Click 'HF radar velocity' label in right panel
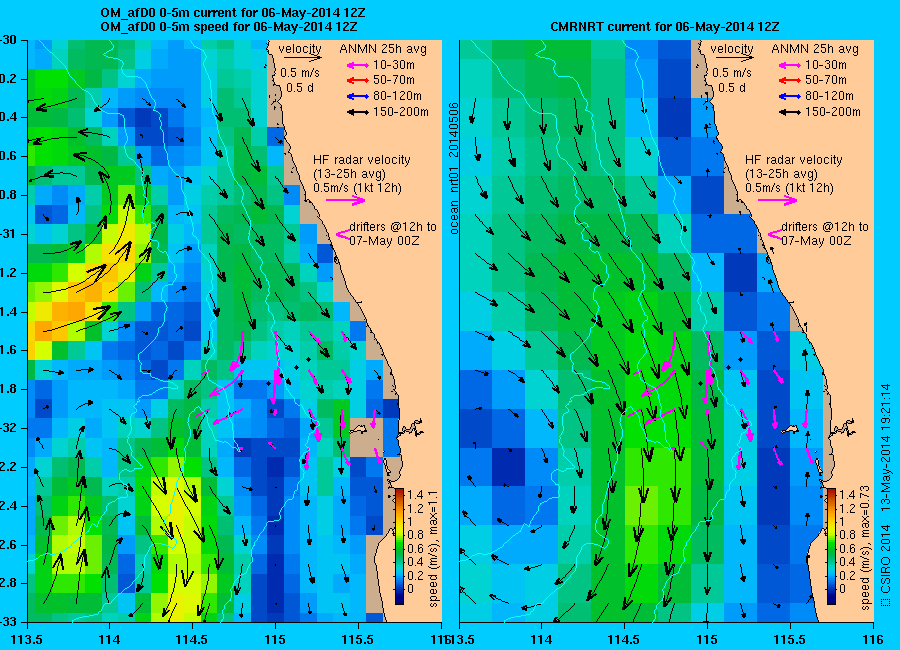This screenshot has width=900, height=650. click(794, 160)
